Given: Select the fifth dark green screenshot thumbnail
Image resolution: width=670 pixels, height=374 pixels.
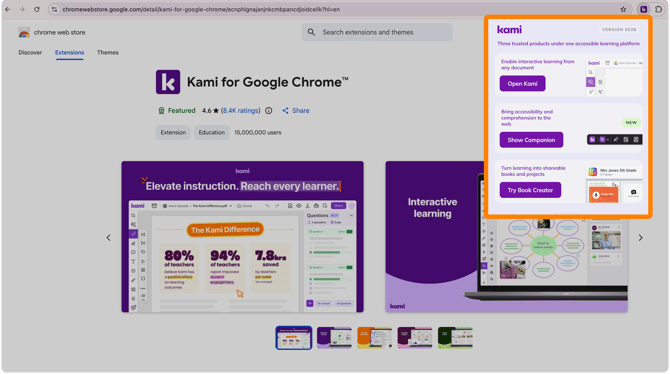Looking at the screenshot, I should [455, 338].
